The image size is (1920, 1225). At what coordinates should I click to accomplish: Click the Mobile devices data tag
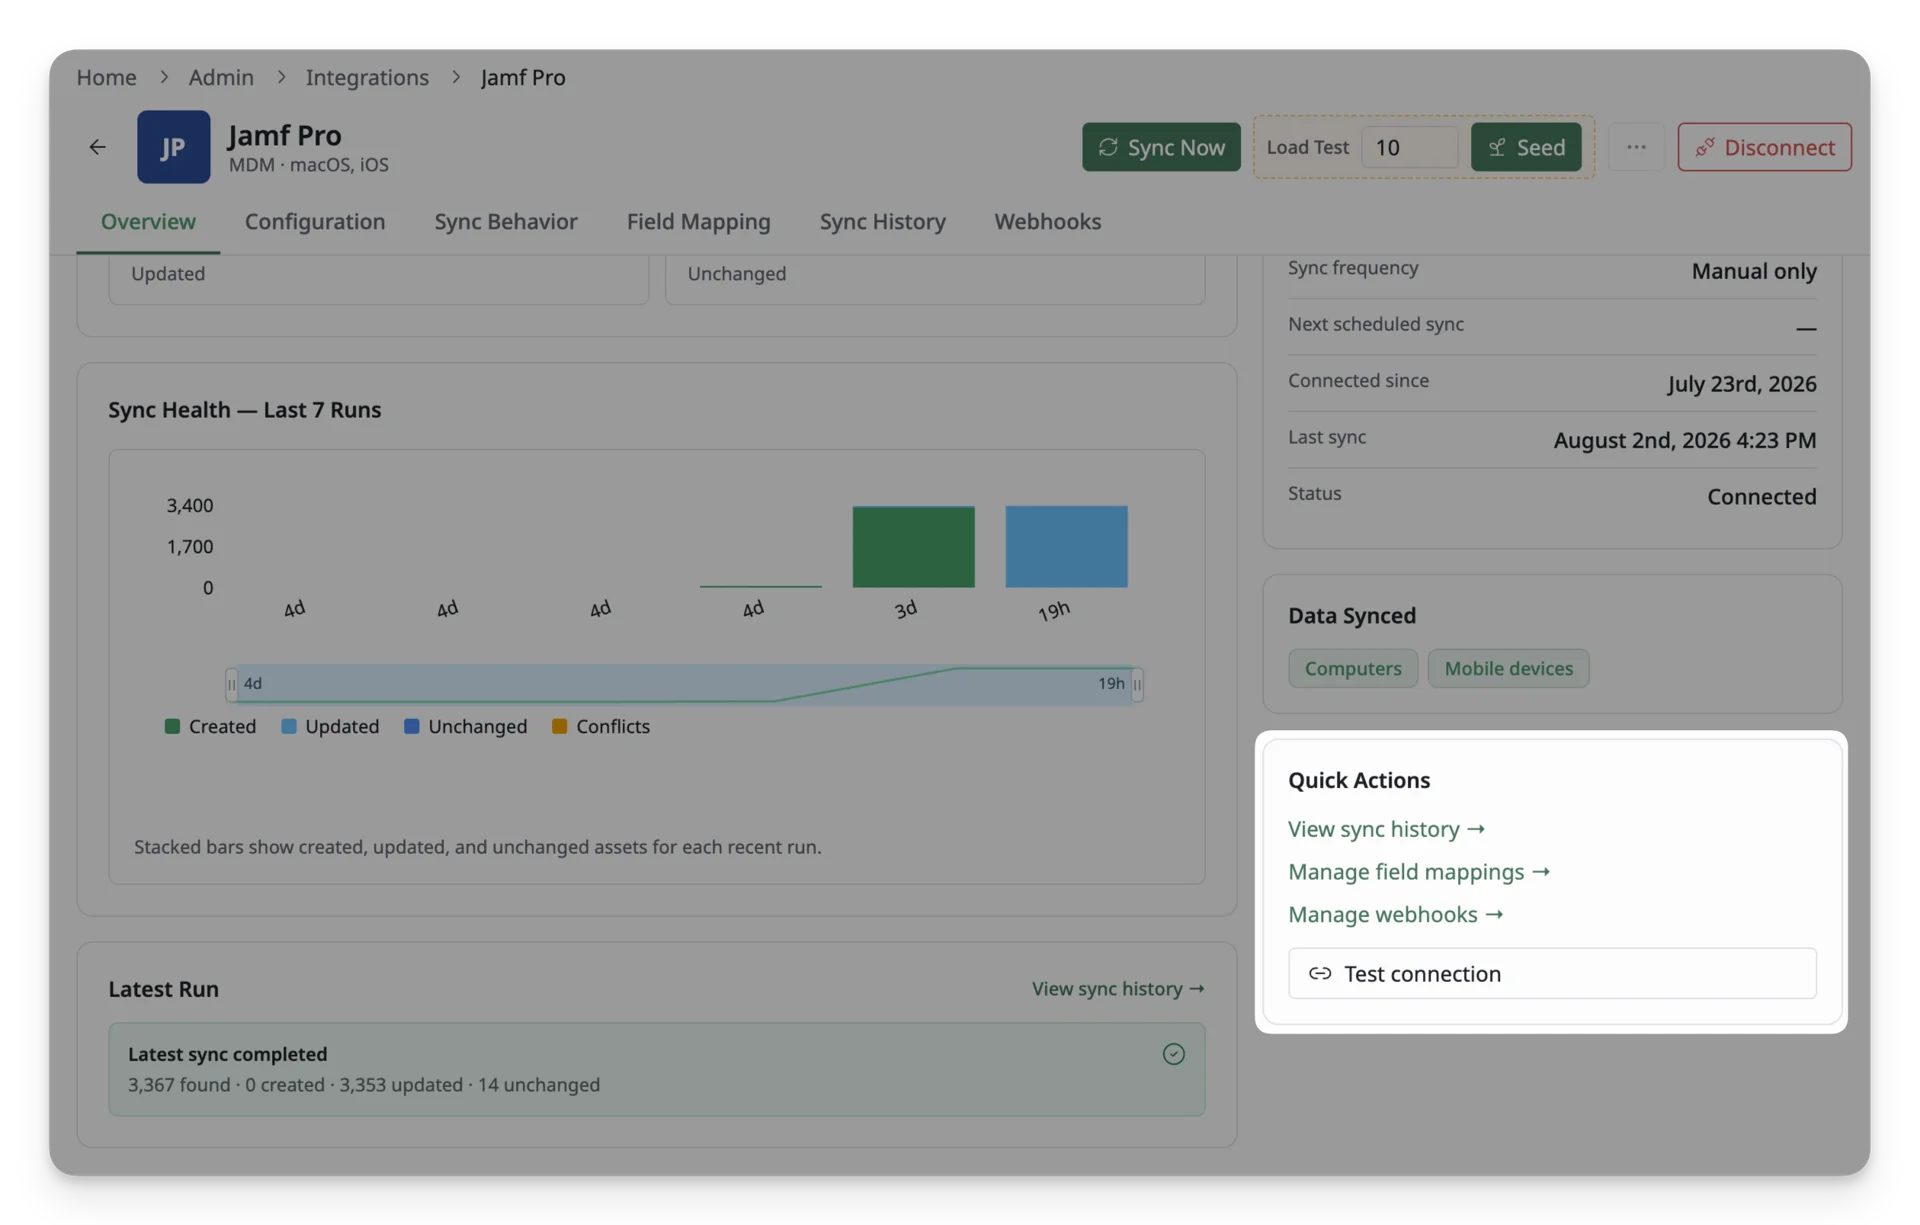1508,668
